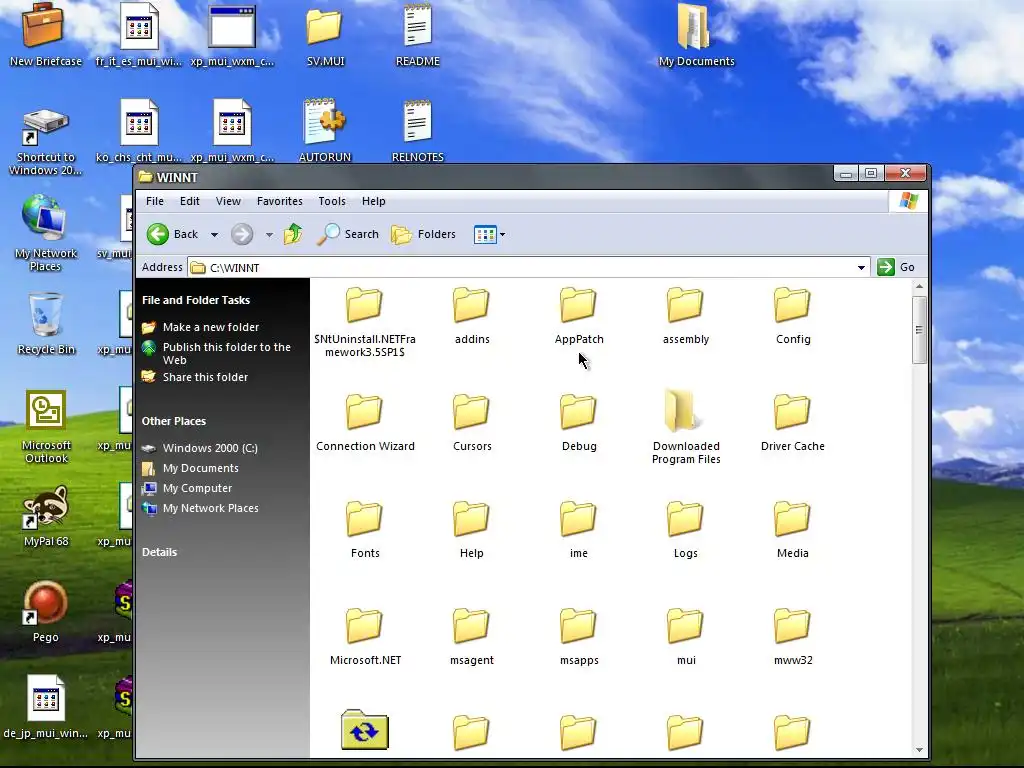Click the Forward arrow button

coord(242,234)
